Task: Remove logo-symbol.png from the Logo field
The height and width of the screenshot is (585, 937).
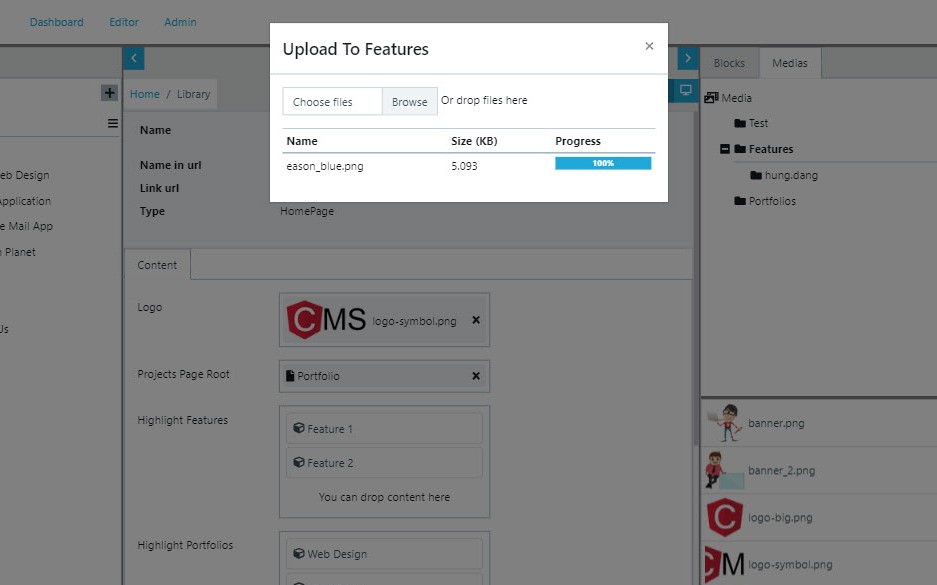Action: pos(475,320)
